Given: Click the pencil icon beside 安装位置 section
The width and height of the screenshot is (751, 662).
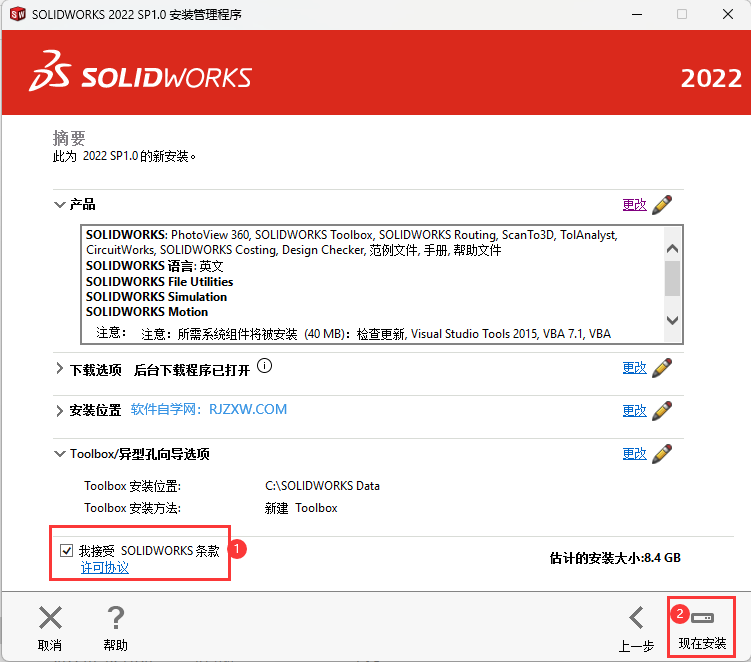Looking at the screenshot, I should [x=661, y=410].
